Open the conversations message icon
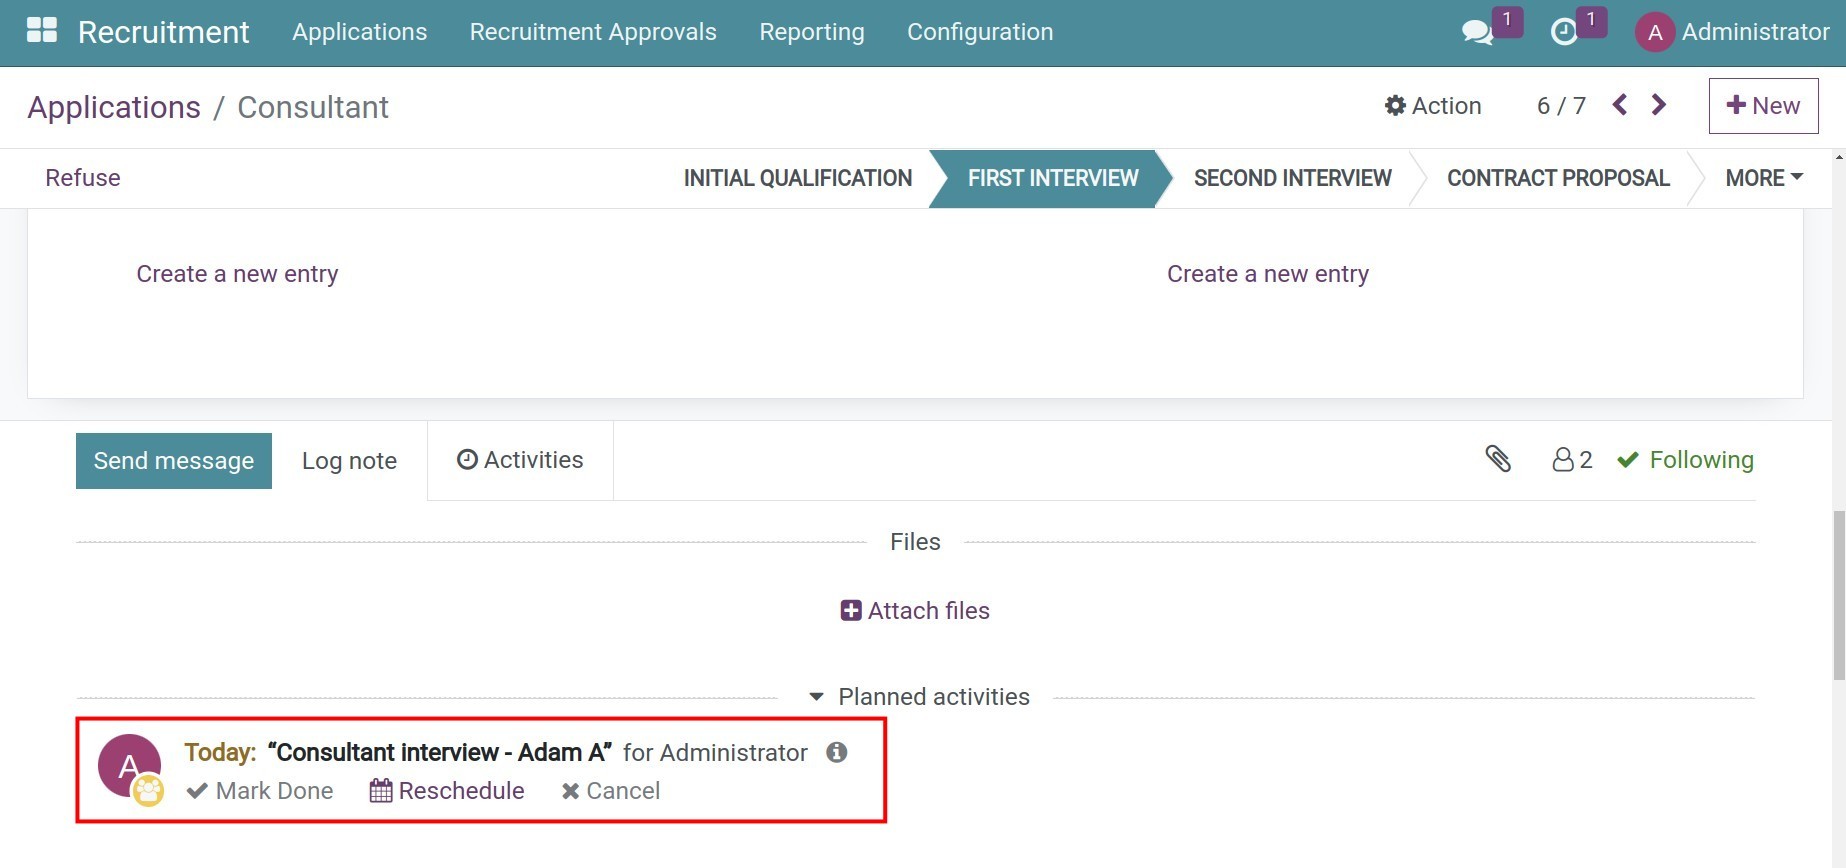 [1477, 32]
